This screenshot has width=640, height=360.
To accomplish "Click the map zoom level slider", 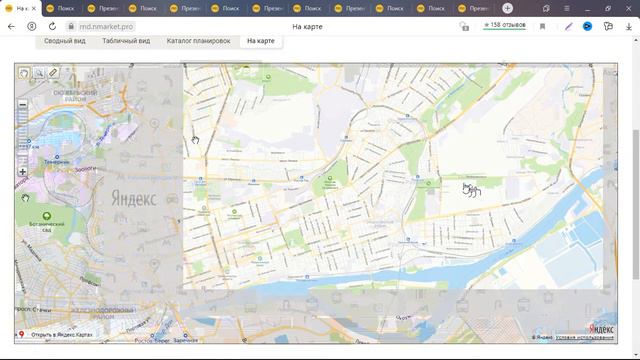I will click(22, 138).
